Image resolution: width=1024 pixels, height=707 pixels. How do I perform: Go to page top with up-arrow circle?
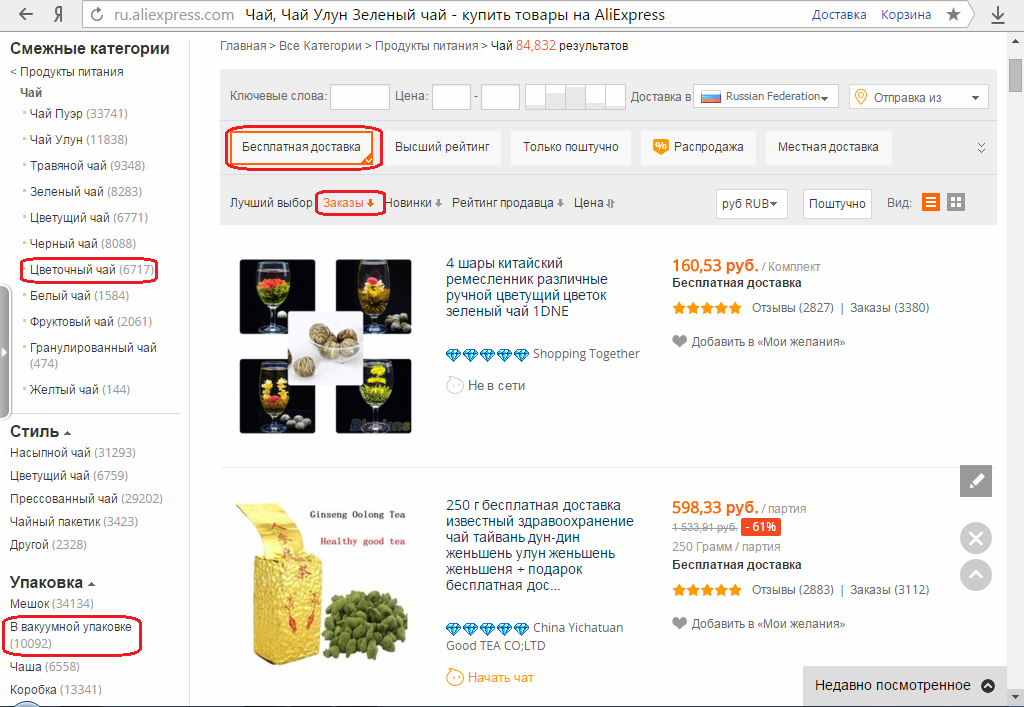tap(976, 575)
